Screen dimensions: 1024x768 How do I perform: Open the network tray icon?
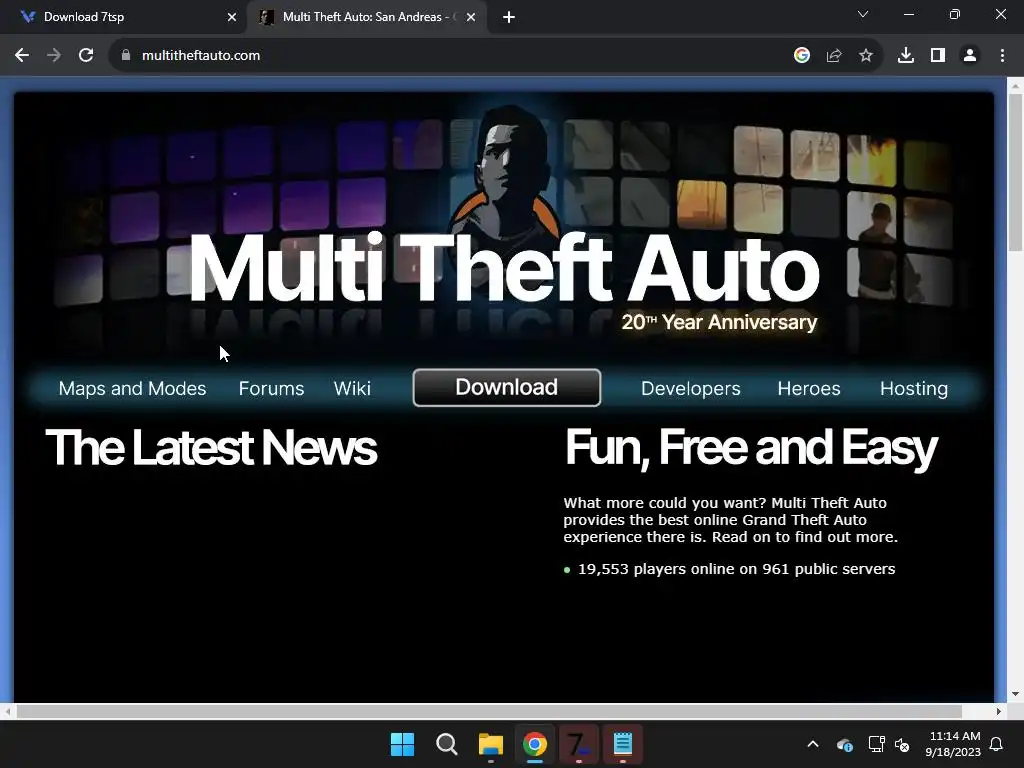point(876,744)
